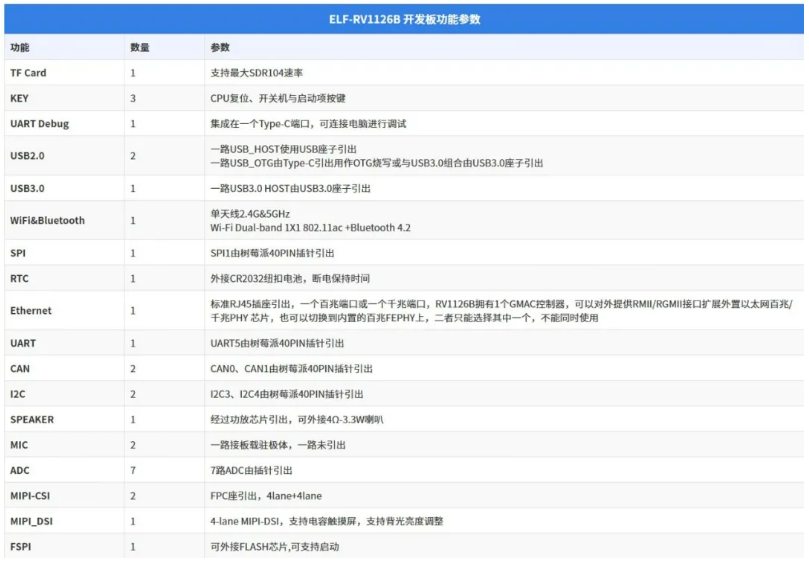The width and height of the screenshot is (809, 561).
Task: Click the I2C3、I2C4 description text
Action: coord(287,394)
